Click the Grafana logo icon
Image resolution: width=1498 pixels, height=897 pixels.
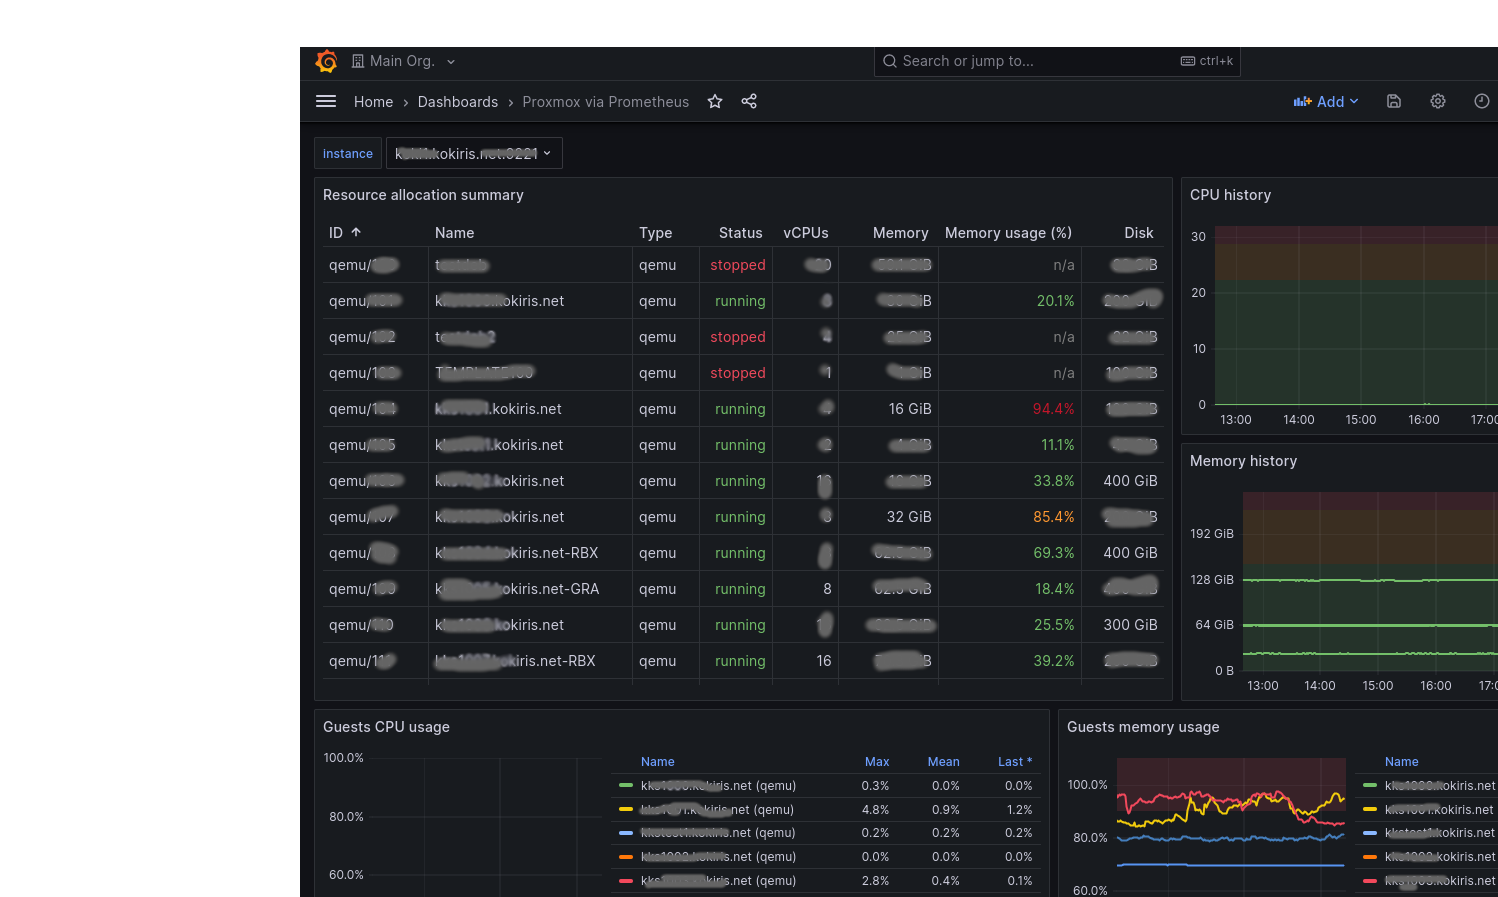click(x=326, y=61)
